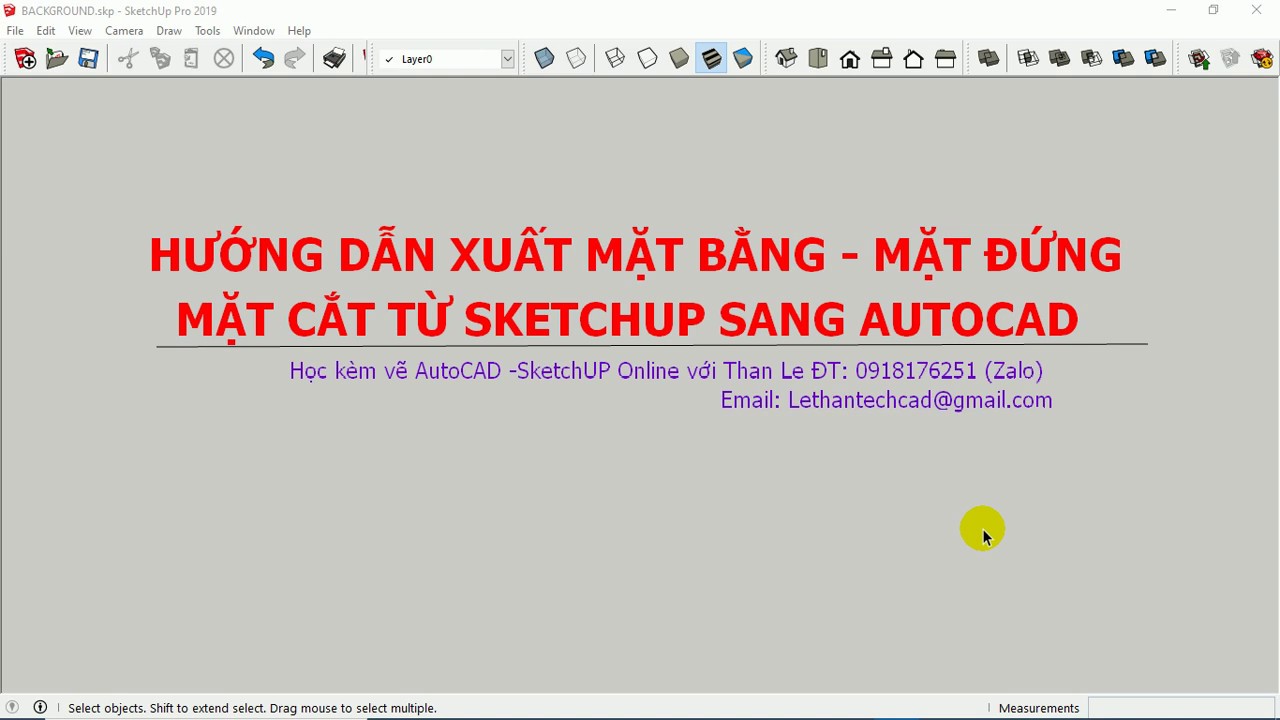
Task: Open a file with the folder icon
Action: coord(57,59)
